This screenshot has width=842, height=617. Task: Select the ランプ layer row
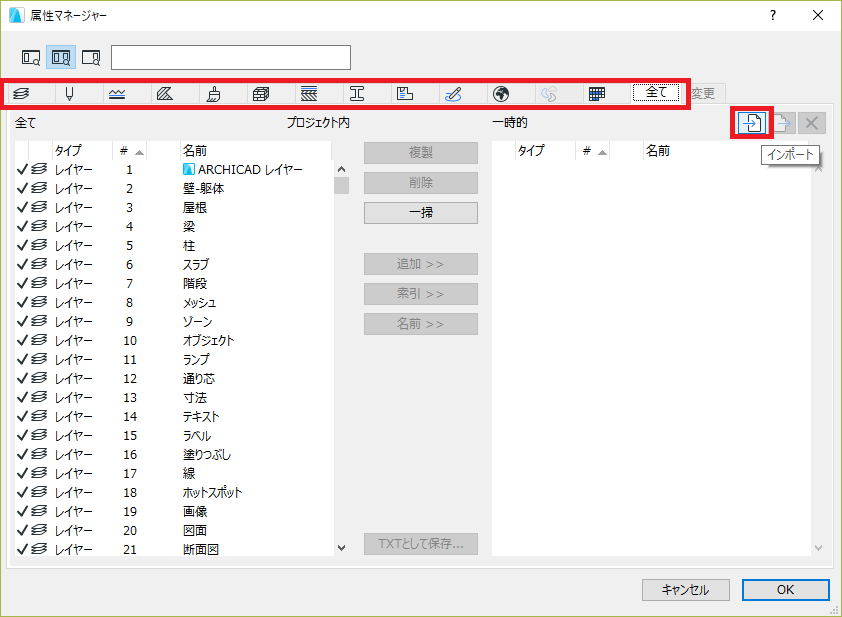click(173, 360)
